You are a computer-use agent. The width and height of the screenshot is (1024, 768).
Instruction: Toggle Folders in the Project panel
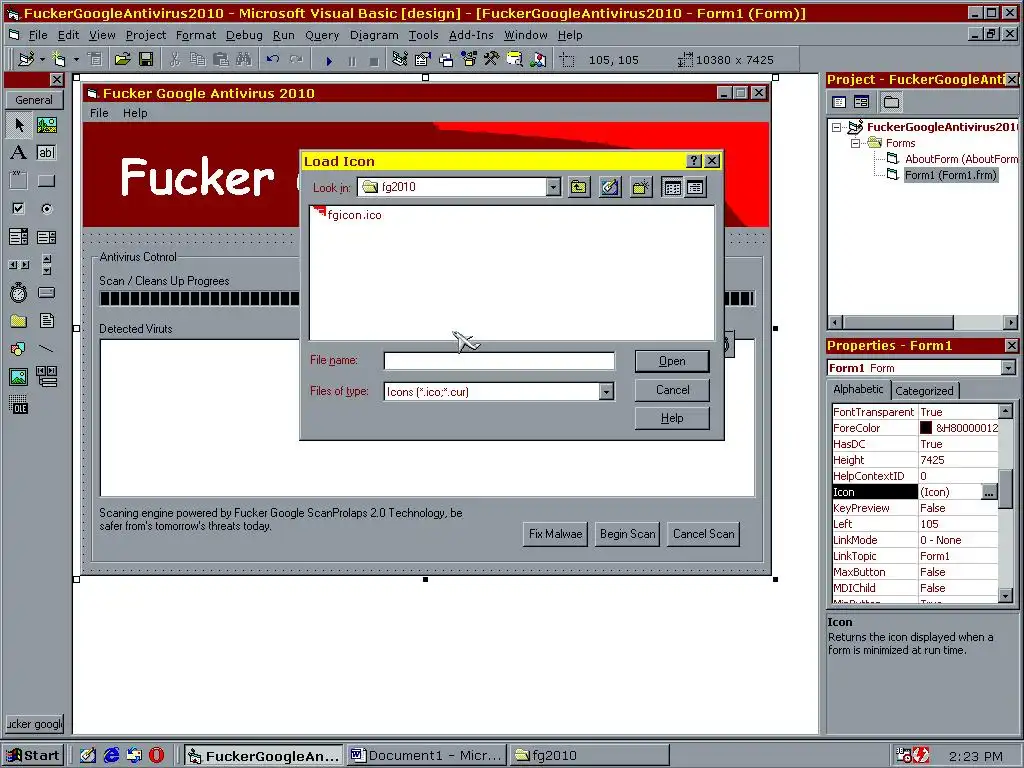click(891, 102)
